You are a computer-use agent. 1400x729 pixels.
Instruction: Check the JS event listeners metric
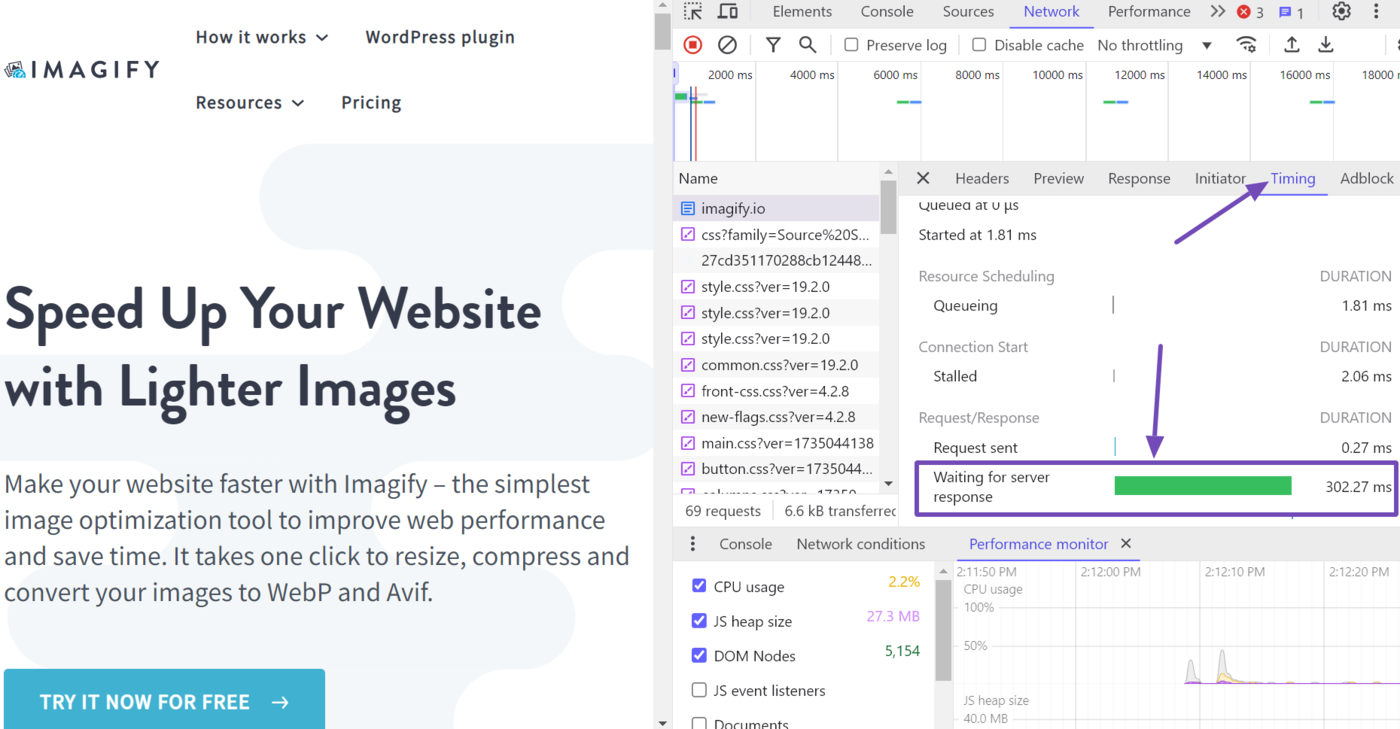pyautogui.click(x=699, y=690)
